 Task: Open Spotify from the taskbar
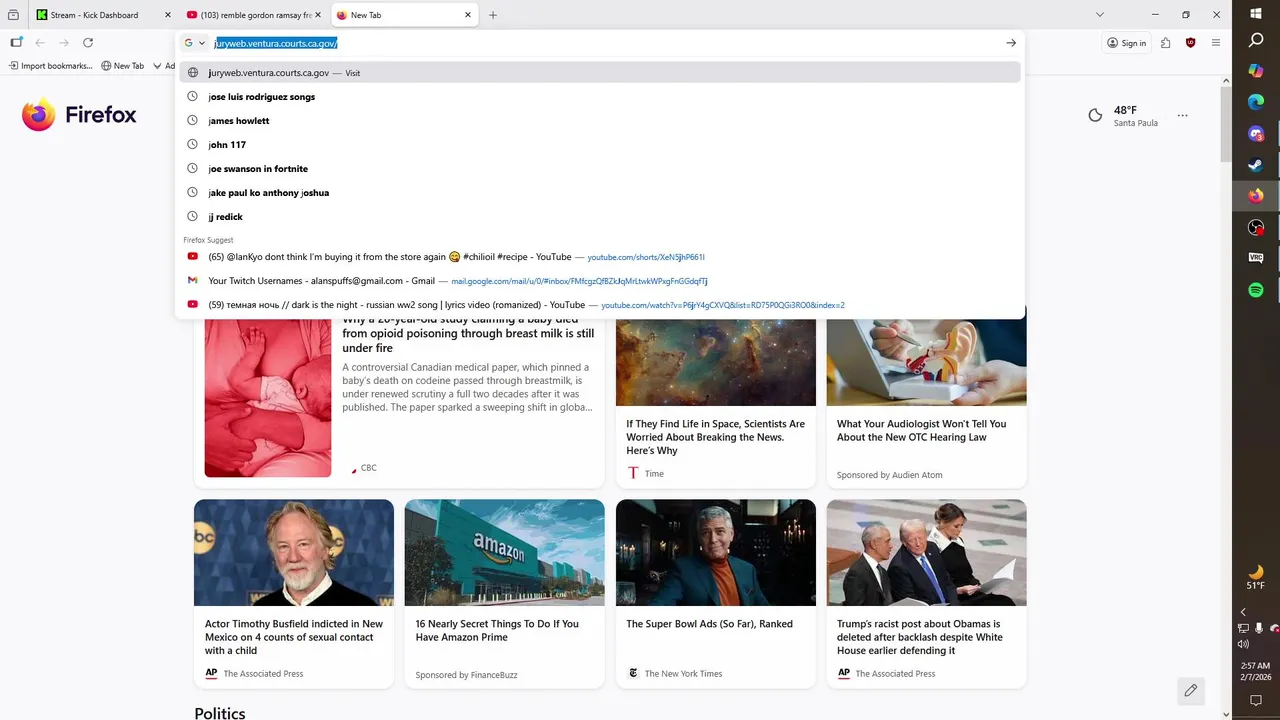[x=1256, y=290]
